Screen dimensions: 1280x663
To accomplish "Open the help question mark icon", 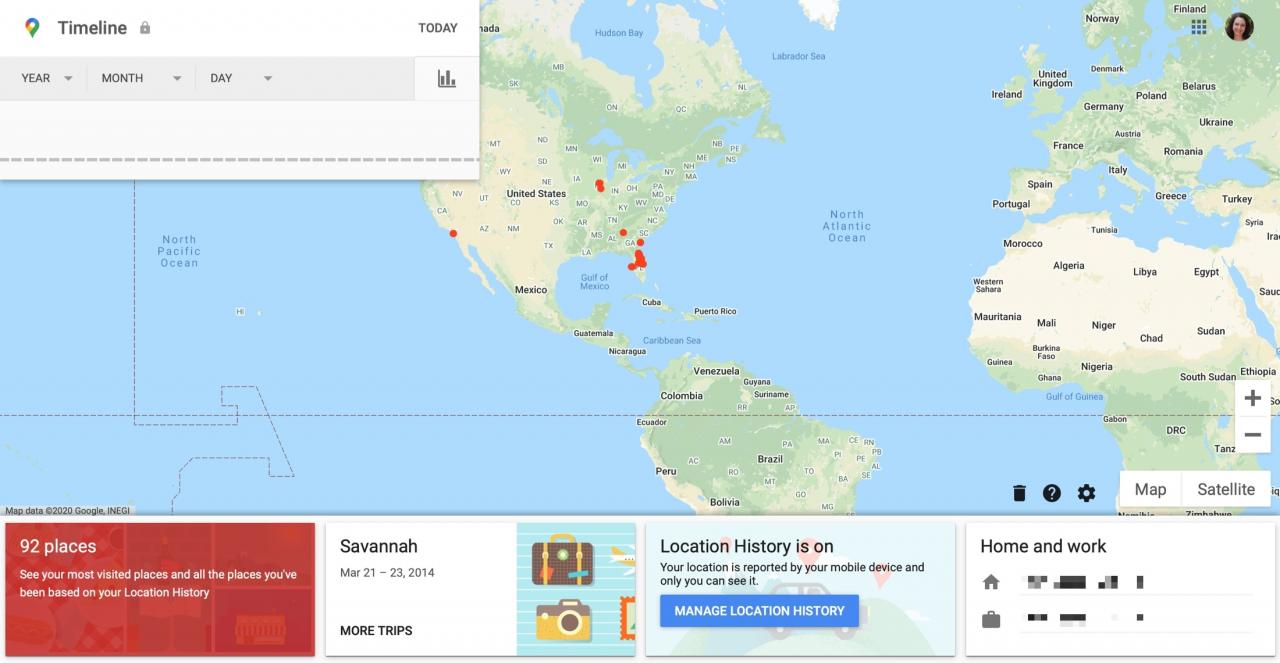I will [x=1052, y=493].
